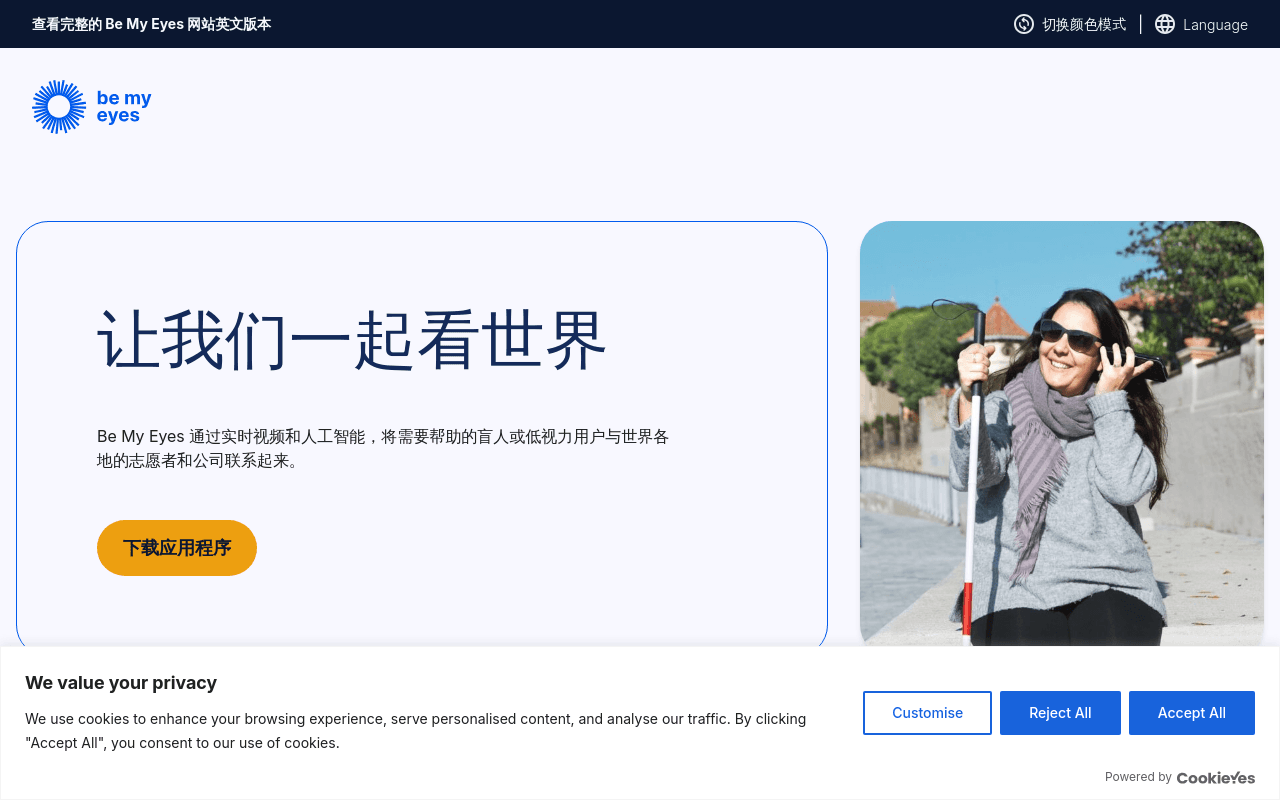Open the Language menu

1215,24
